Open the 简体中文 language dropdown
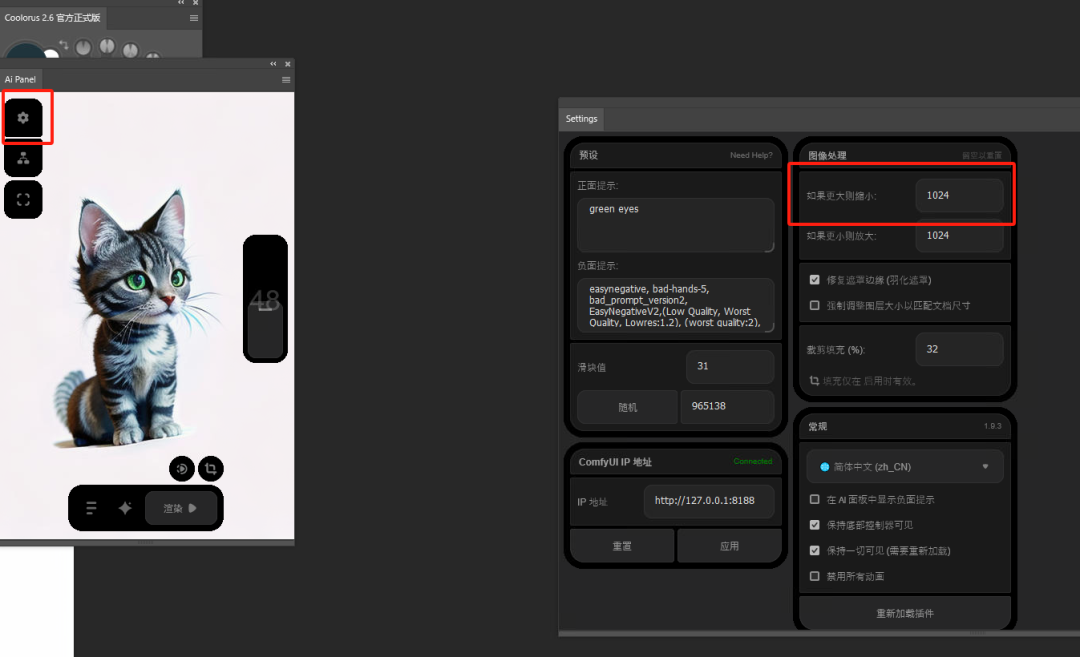This screenshot has height=657, width=1080. (903, 466)
